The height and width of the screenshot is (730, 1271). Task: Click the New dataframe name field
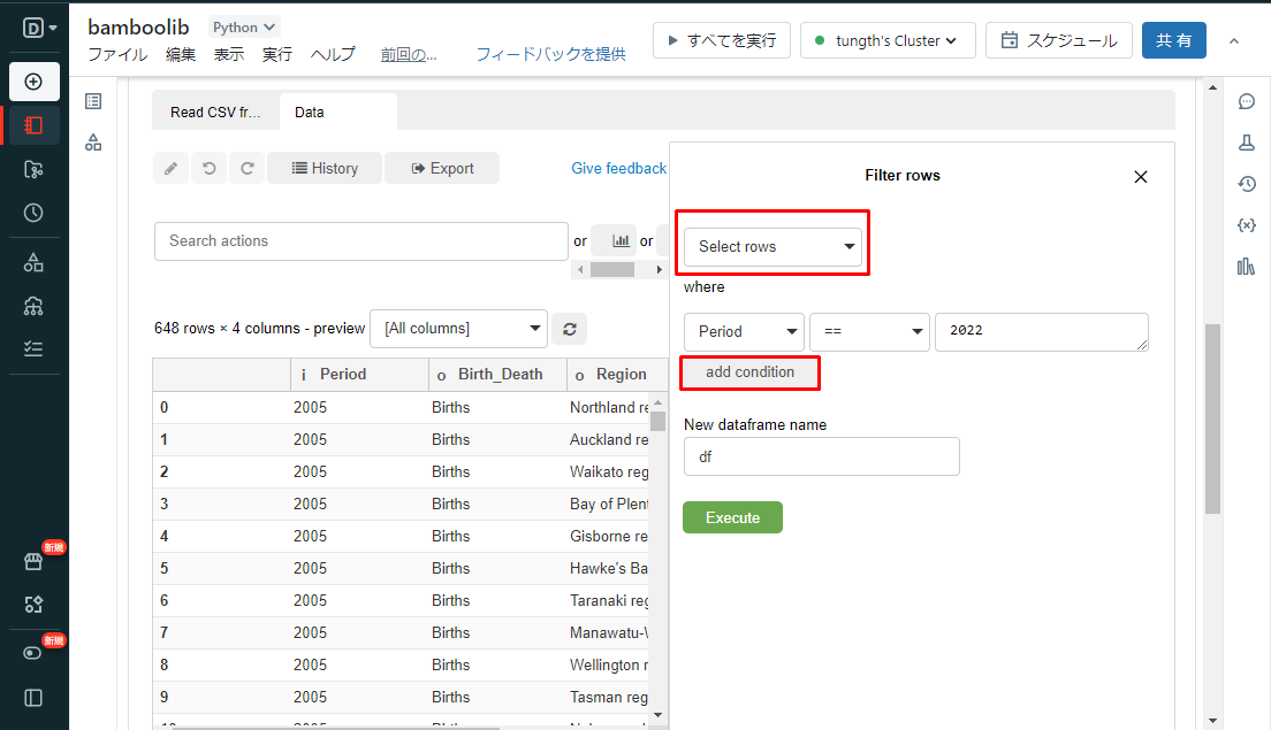pyautogui.click(x=821, y=457)
